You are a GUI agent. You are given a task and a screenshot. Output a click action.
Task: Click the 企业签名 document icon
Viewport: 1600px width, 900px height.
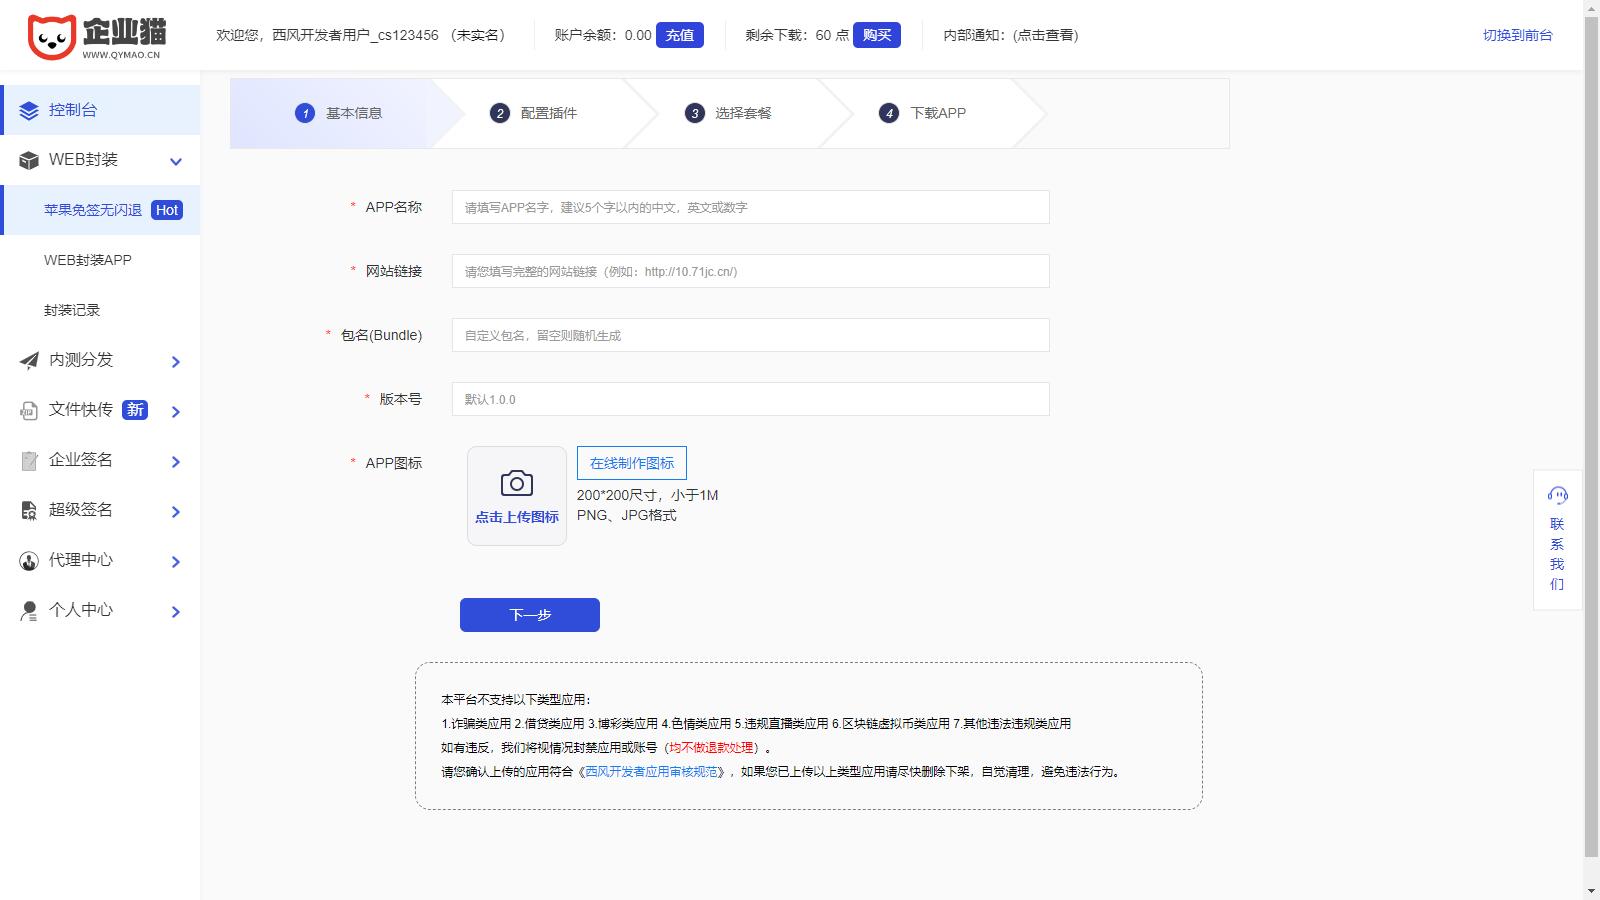tap(28, 460)
